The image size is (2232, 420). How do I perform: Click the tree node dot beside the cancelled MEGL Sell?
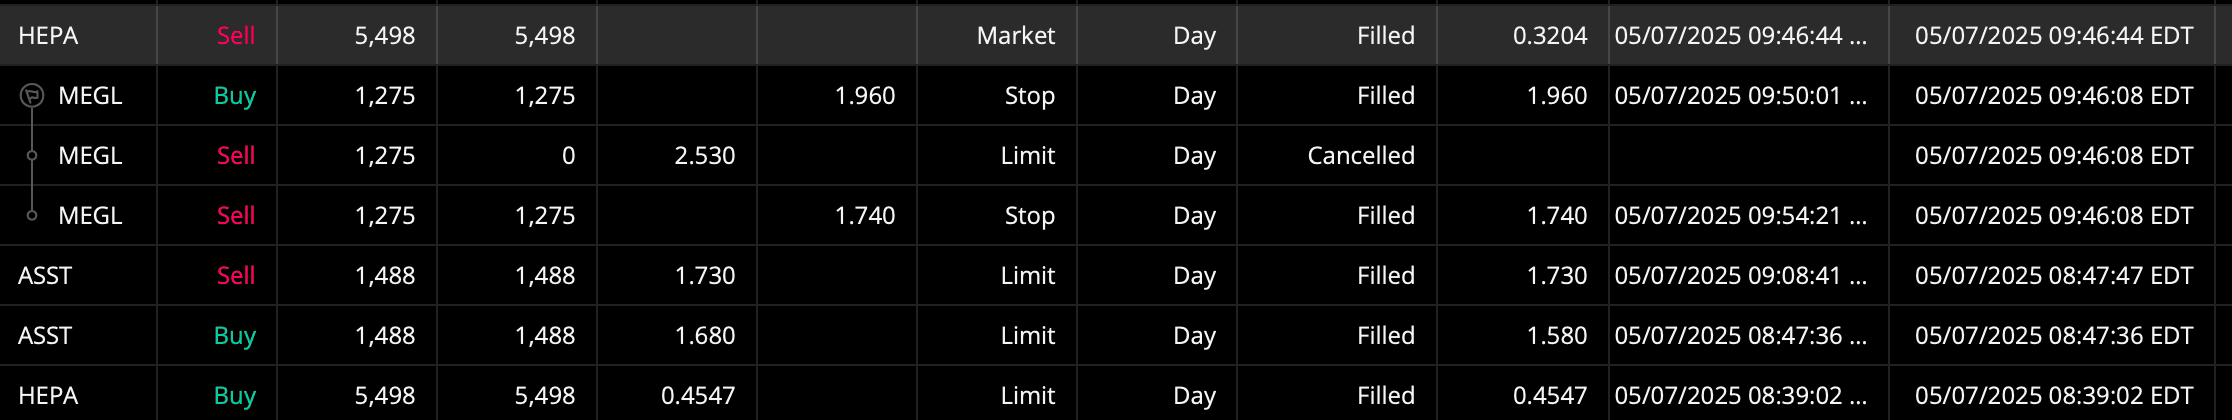click(32, 155)
